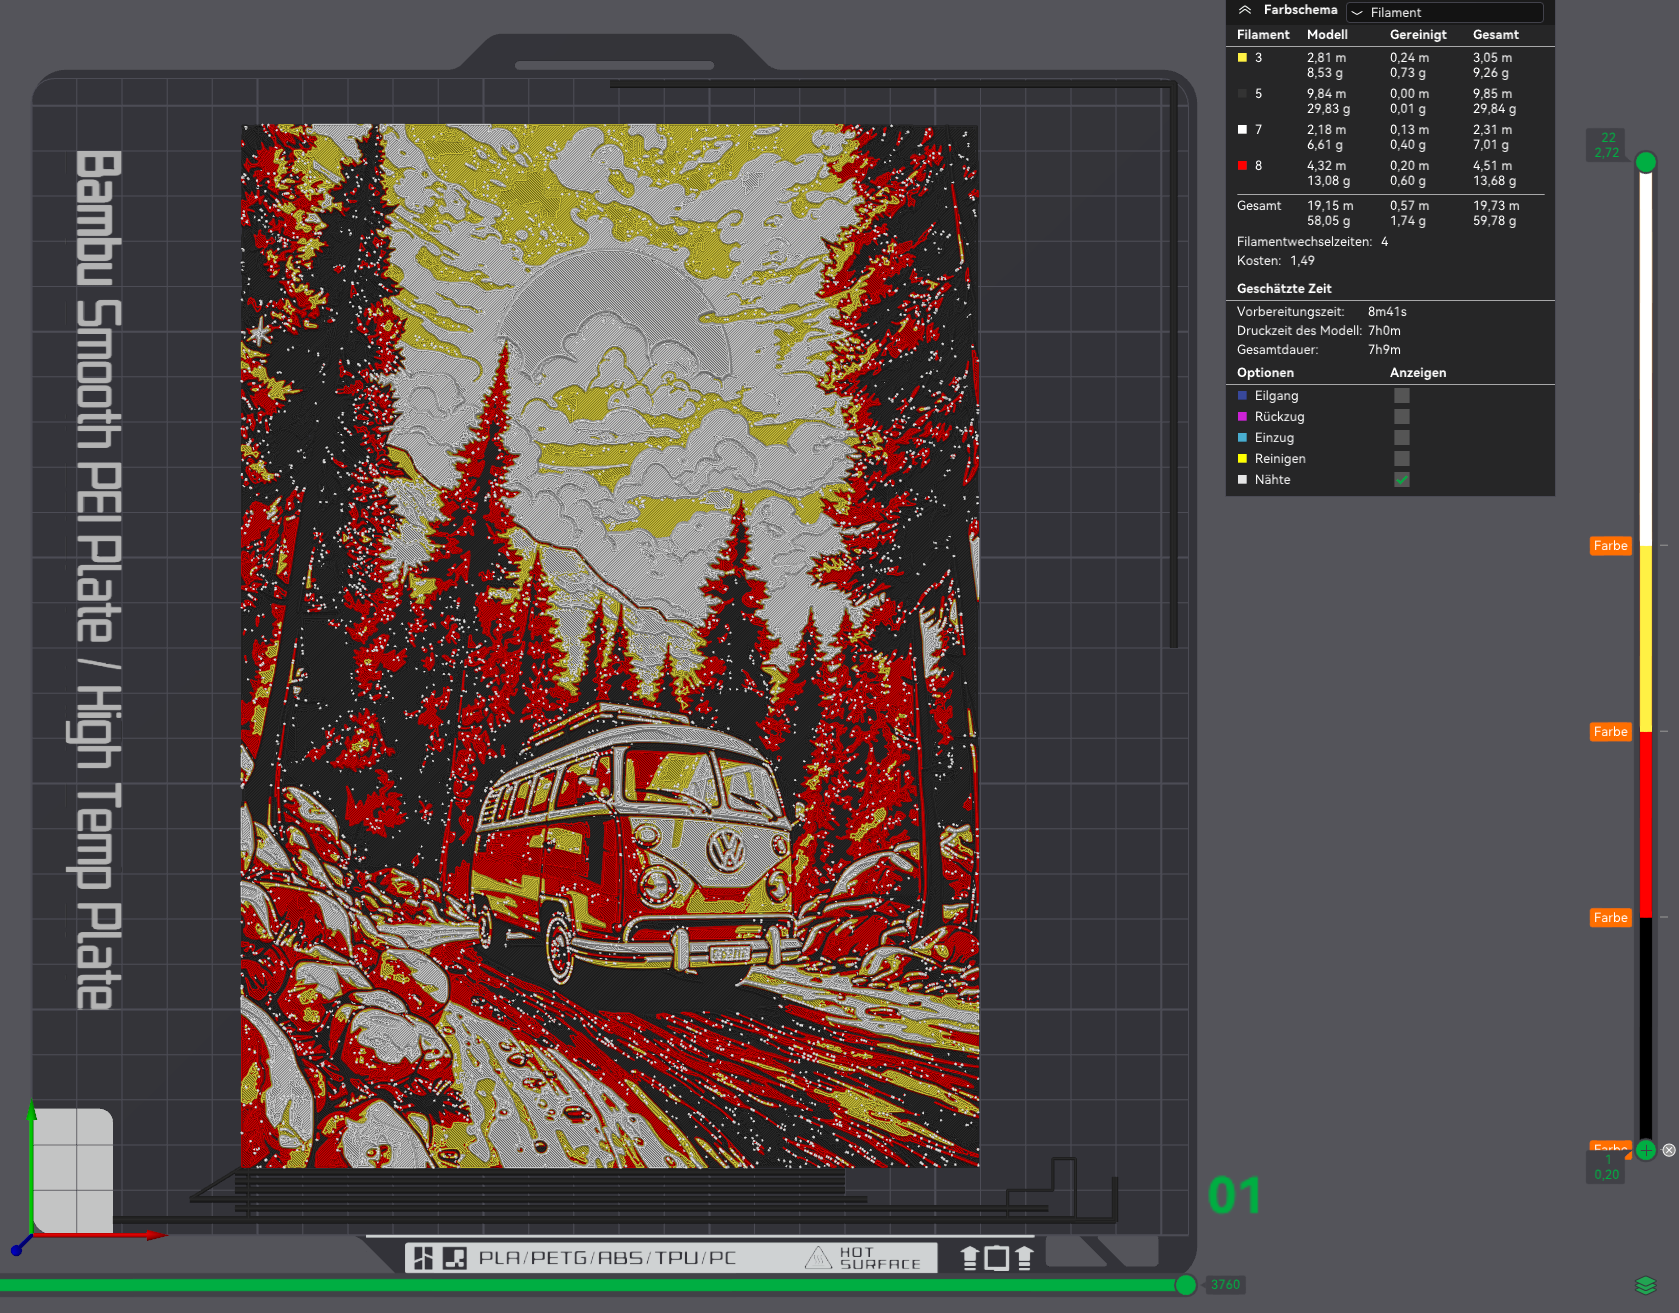Click the middle Farbe change marker
This screenshot has width=1679, height=1313.
coord(1611,732)
